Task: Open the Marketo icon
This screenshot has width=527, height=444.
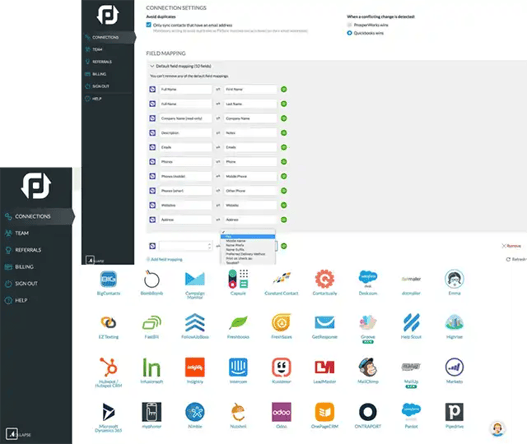Action: click(454, 367)
